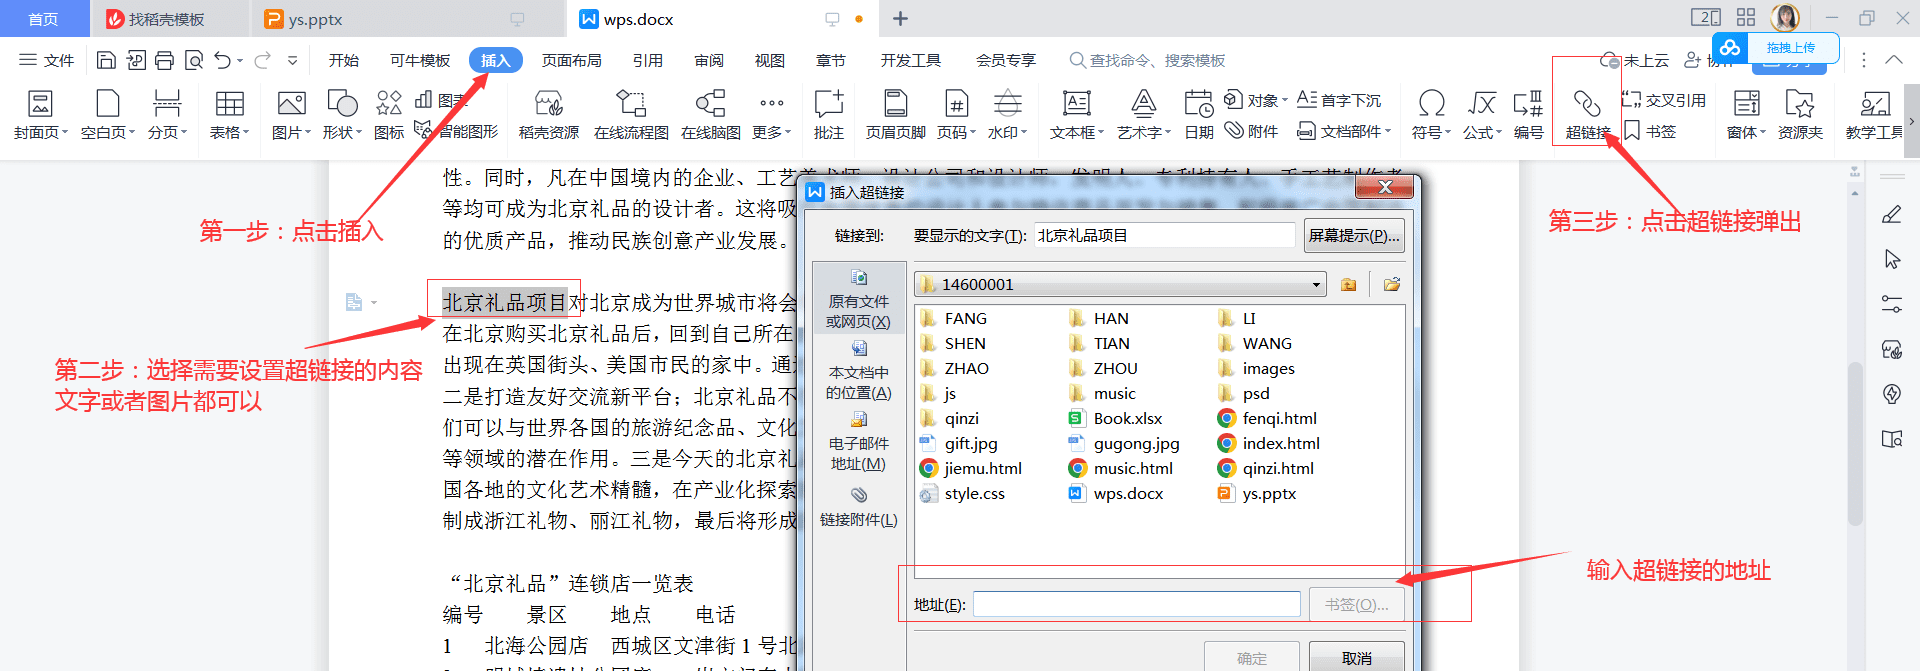Select 原有文件或网页 link type
The image size is (1920, 671).
(x=858, y=299)
